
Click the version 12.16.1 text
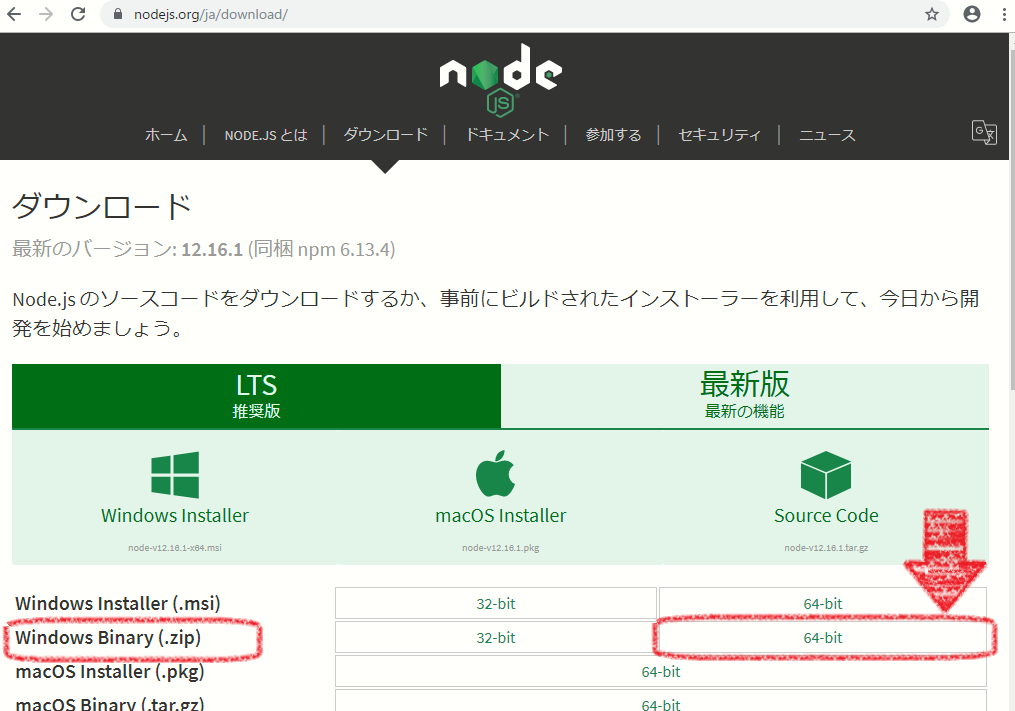pos(212,249)
